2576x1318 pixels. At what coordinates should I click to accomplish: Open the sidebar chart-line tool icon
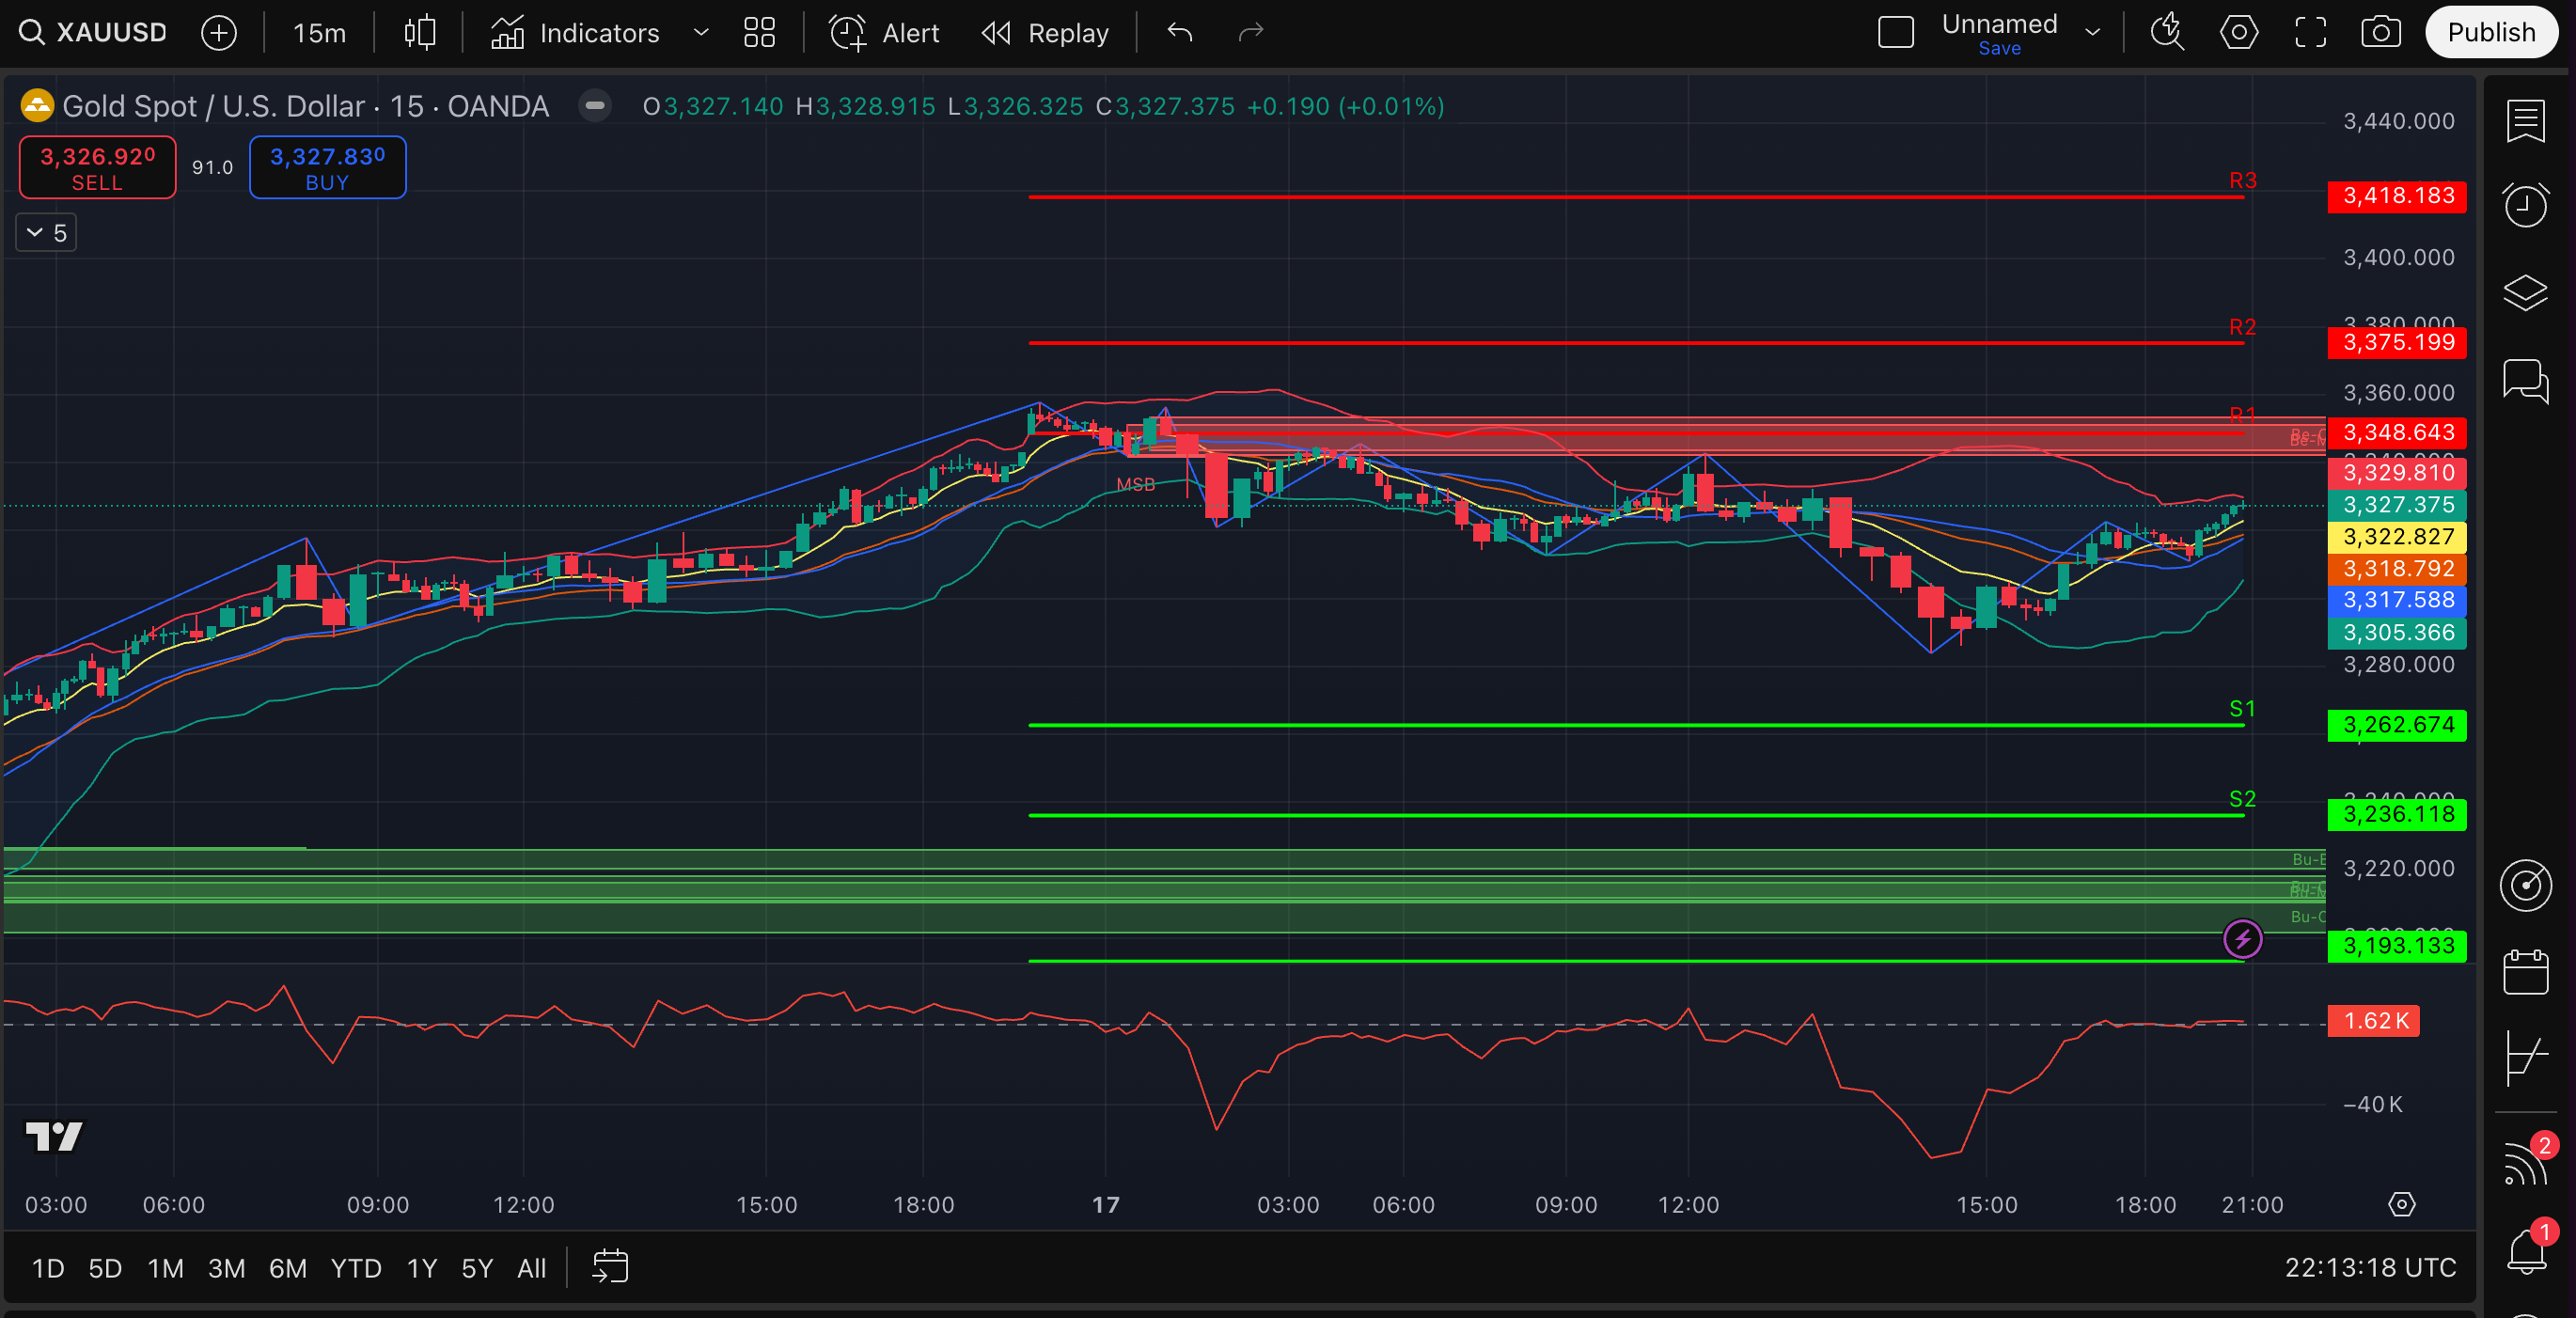(x=2526, y=1057)
